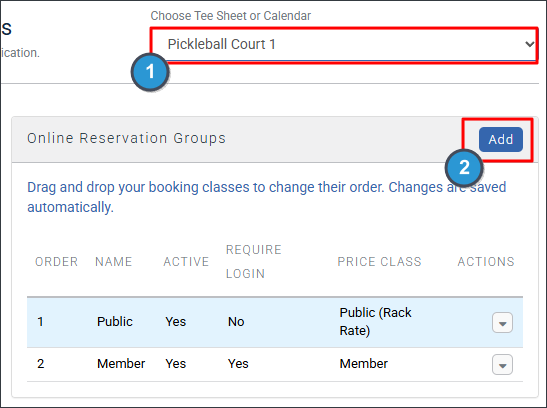This screenshot has width=547, height=408.
Task: Click the Public (Rack Rate) price class
Action: coord(375,322)
